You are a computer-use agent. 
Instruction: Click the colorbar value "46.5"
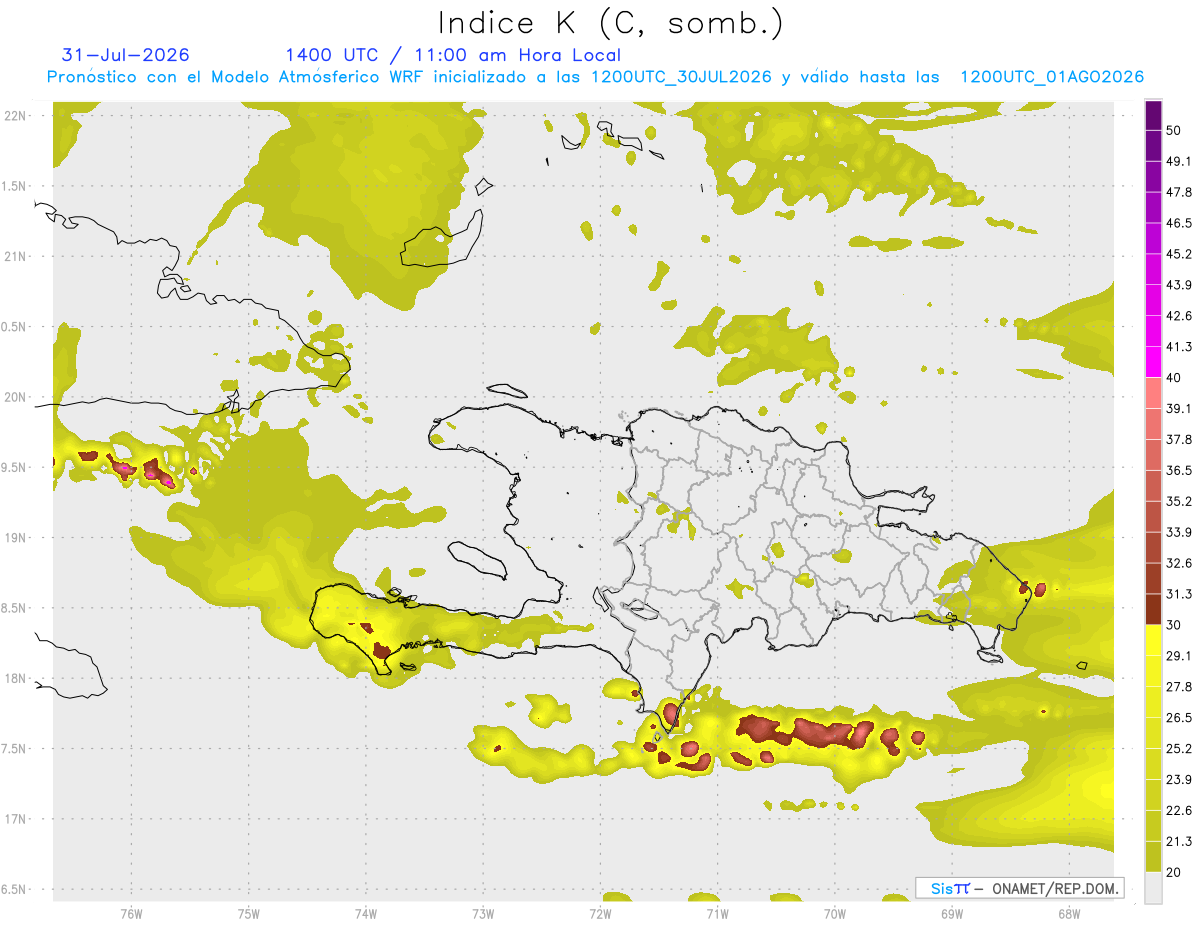[1179, 223]
